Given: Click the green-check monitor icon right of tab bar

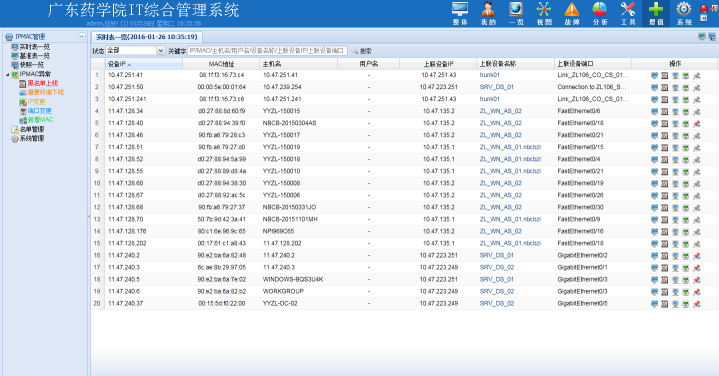Looking at the screenshot, I should 702,37.
